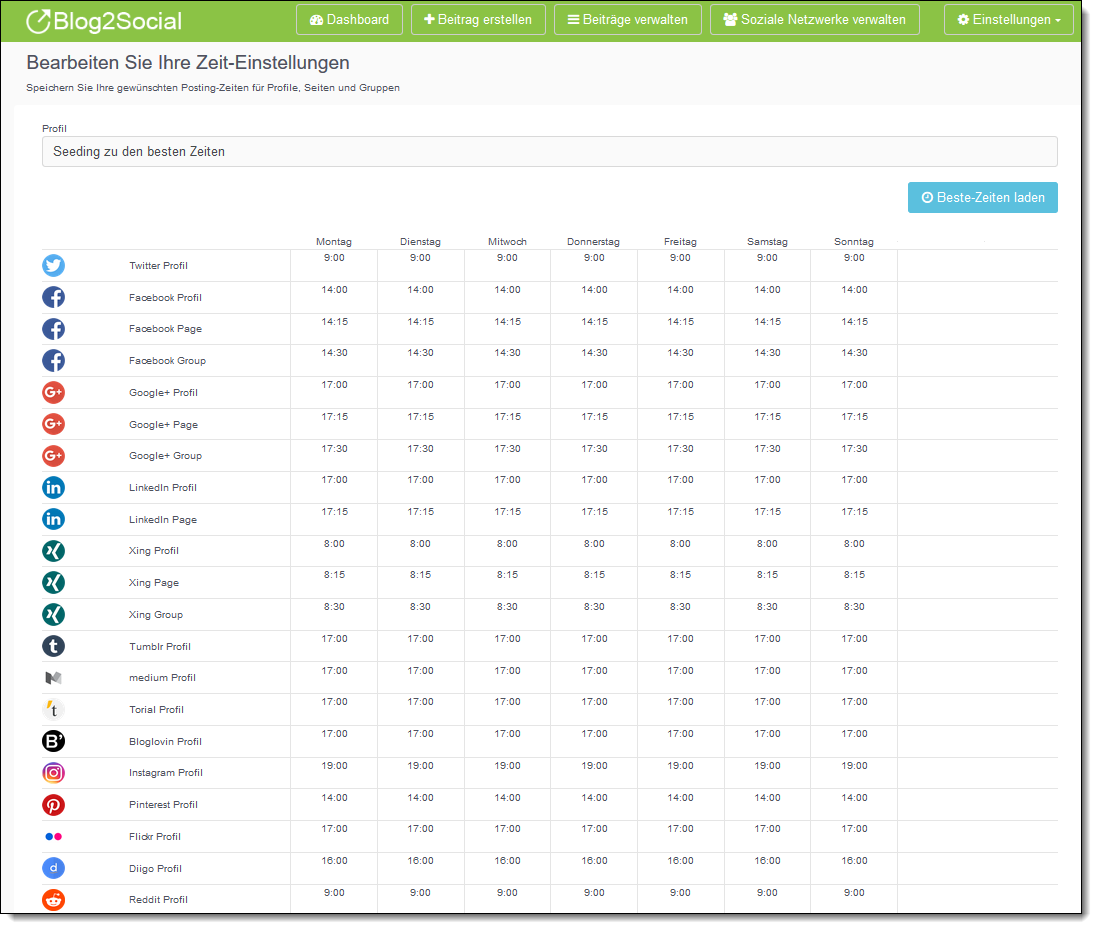Select Xing Page Dienstag 8:15 time
The image size is (1097, 929).
[420, 575]
